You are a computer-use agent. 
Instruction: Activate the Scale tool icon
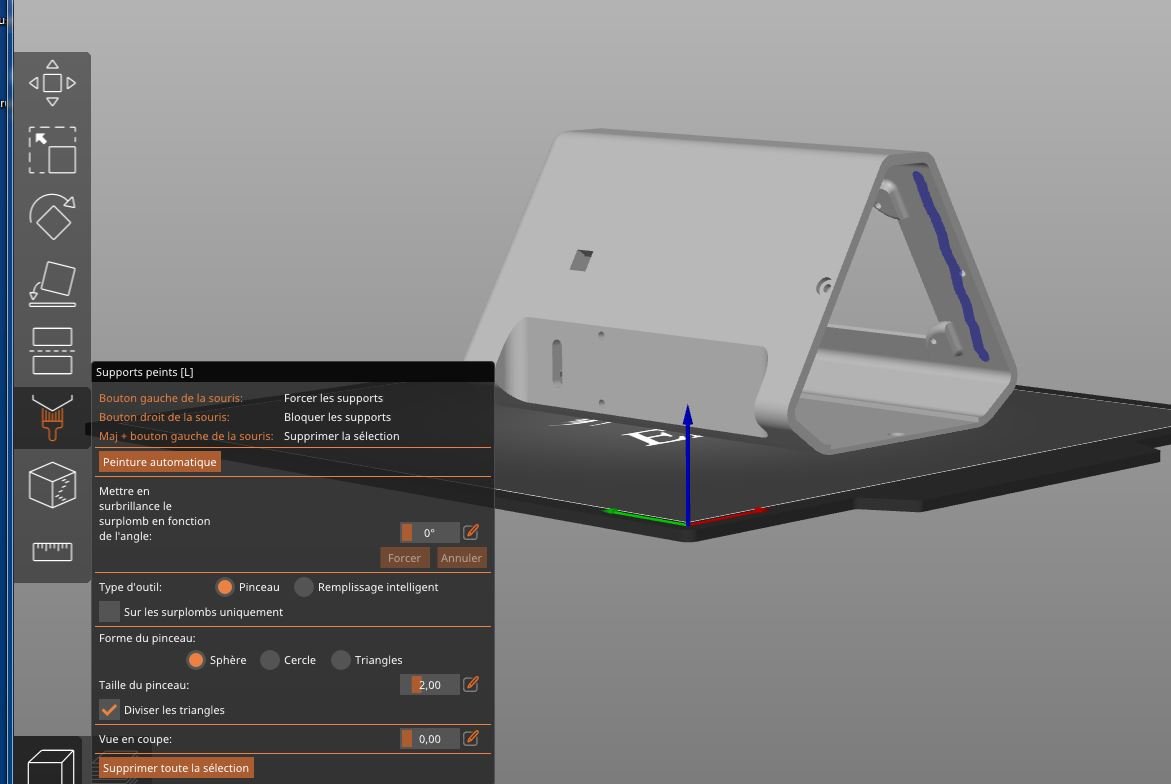click(52, 150)
